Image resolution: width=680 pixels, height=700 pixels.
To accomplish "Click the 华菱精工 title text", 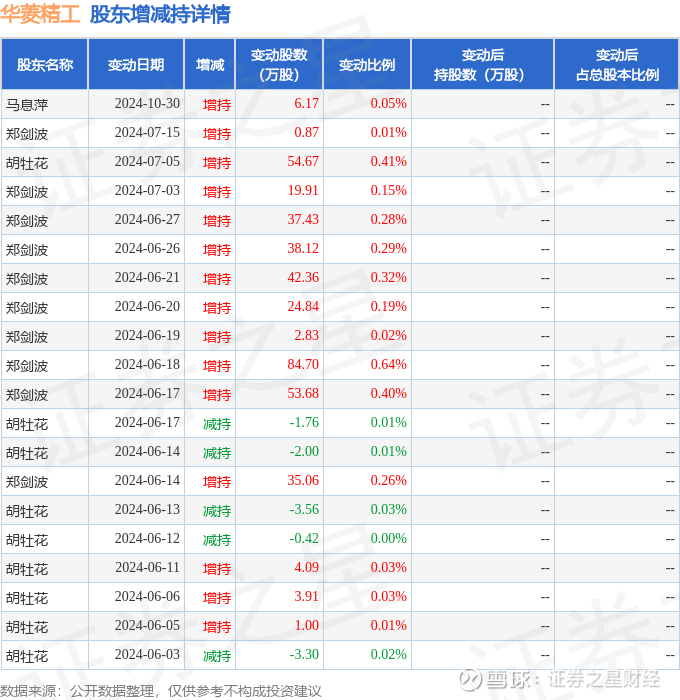I will click(x=40, y=14).
